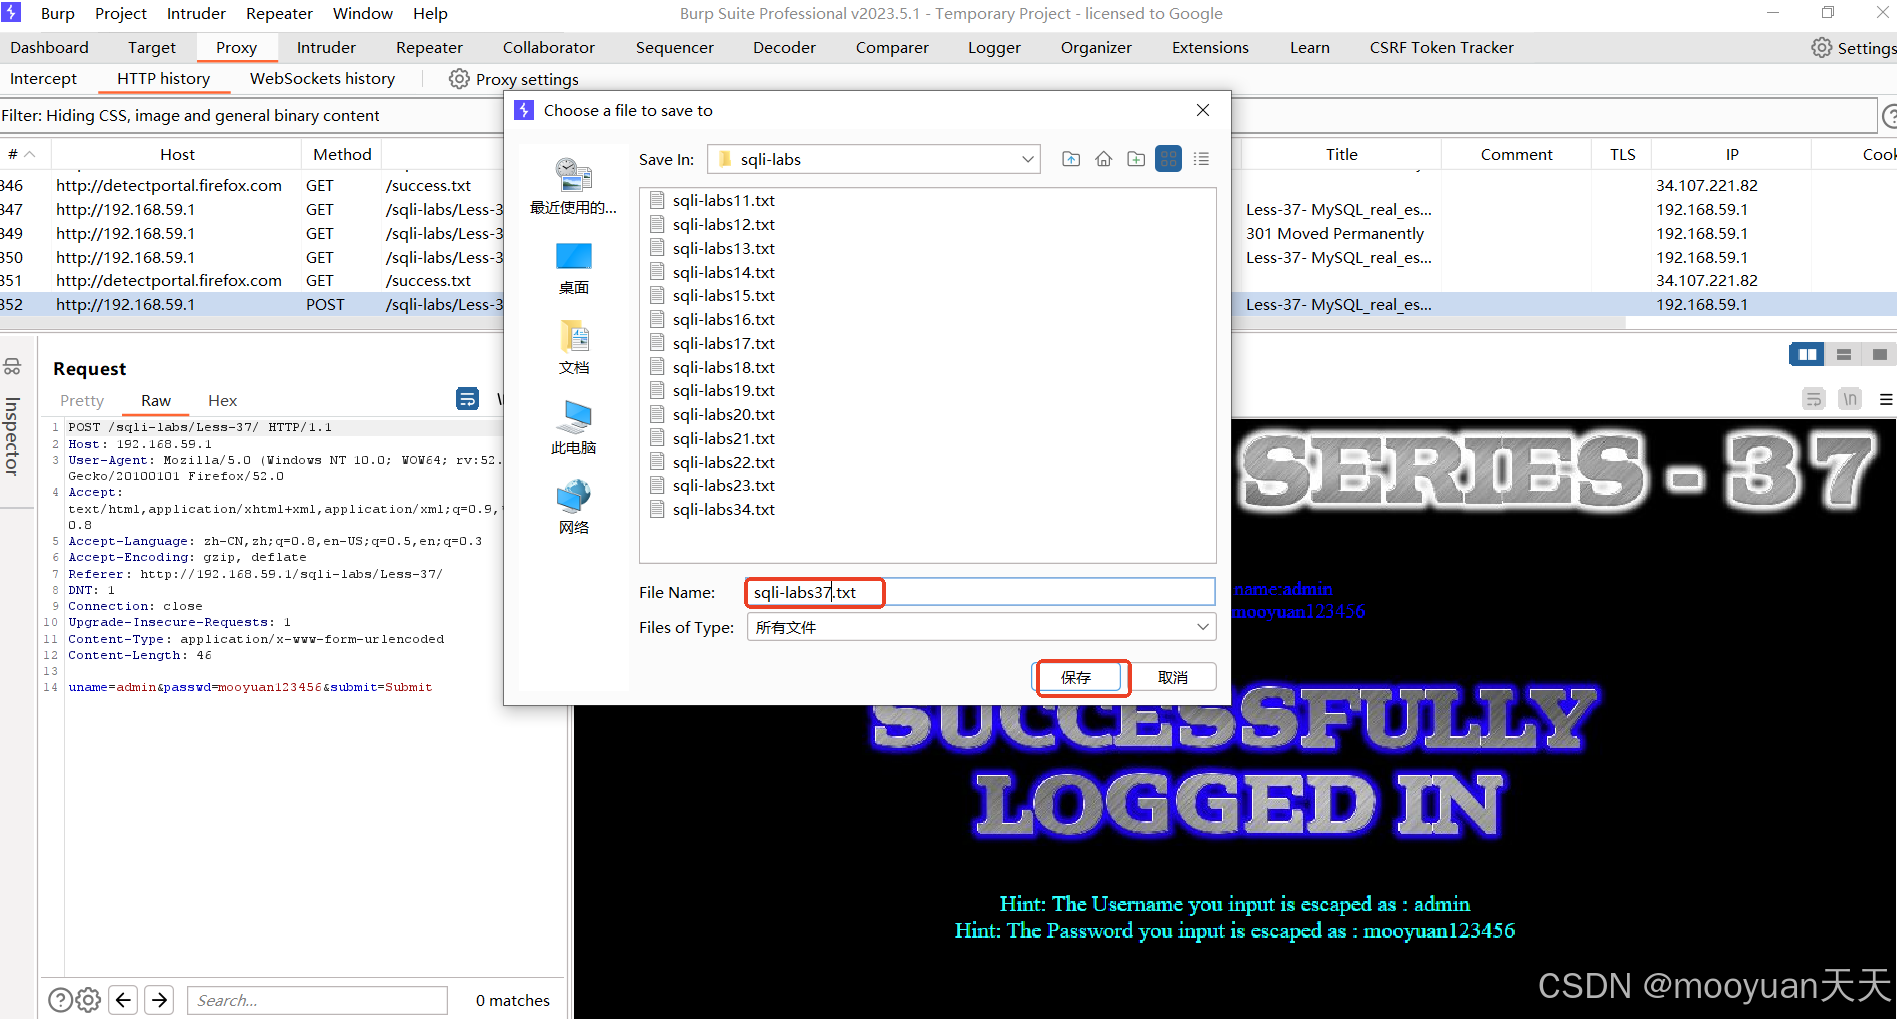Open This PC (此电脑) shortcut in the sidebar
The image size is (1897, 1019).
coord(573,428)
